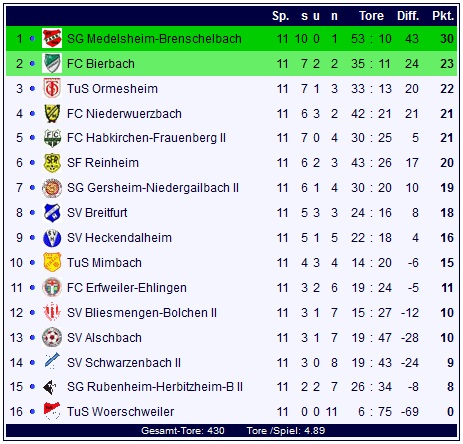Click the SV Heckendalheim crest
Viewport: 463px width, 444px height.
pos(52,238)
